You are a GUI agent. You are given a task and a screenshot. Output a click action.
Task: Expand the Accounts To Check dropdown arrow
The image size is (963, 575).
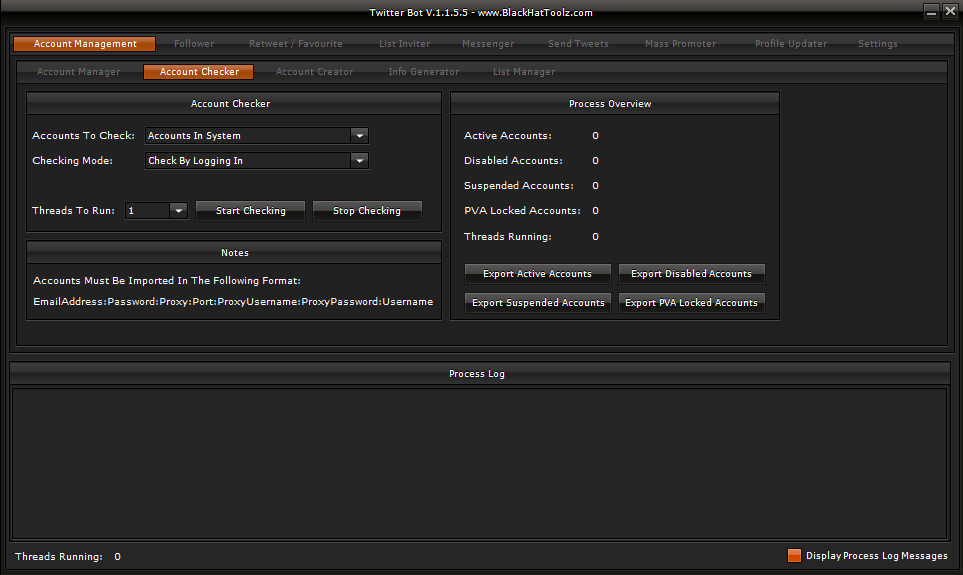point(360,136)
